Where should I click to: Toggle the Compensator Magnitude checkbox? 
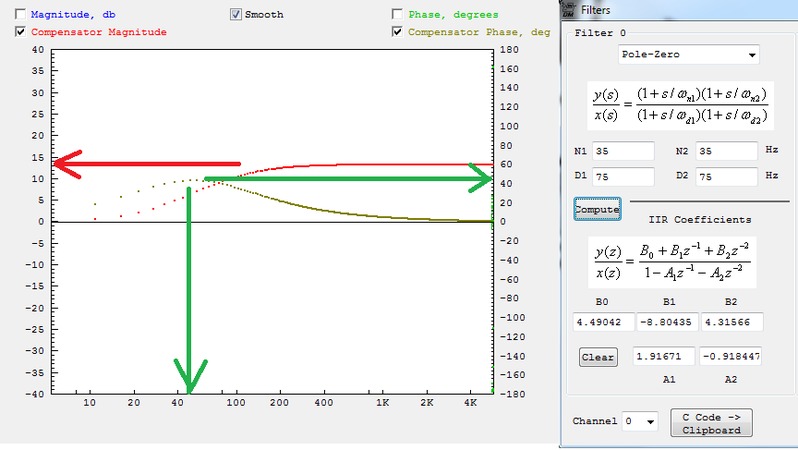[x=22, y=32]
